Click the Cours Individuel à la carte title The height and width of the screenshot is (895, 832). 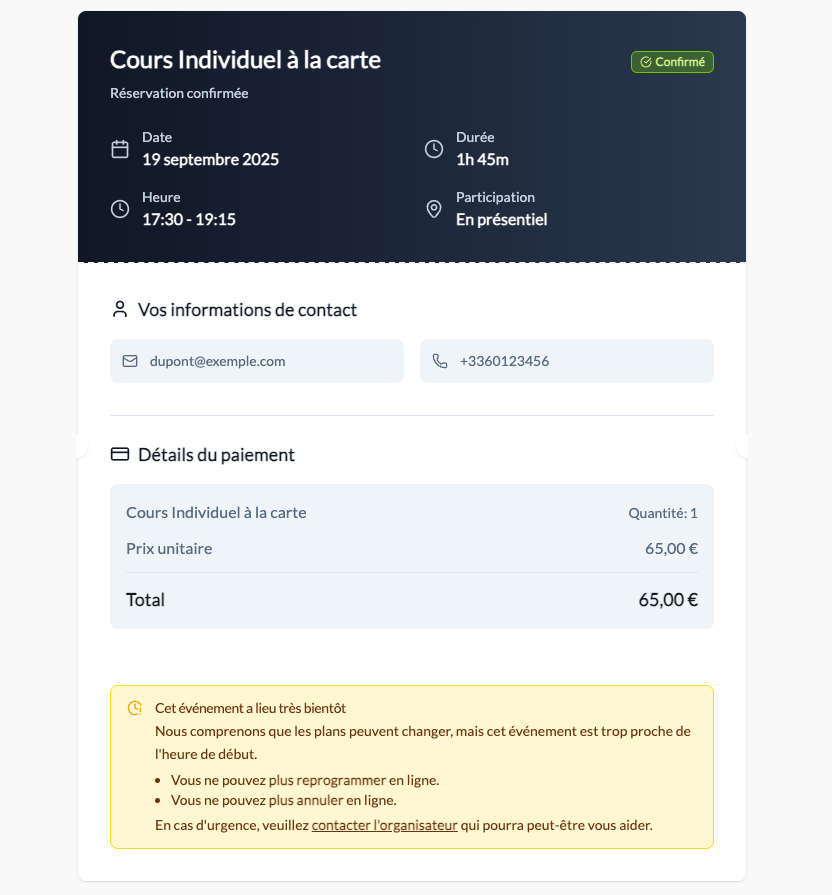[x=245, y=60]
